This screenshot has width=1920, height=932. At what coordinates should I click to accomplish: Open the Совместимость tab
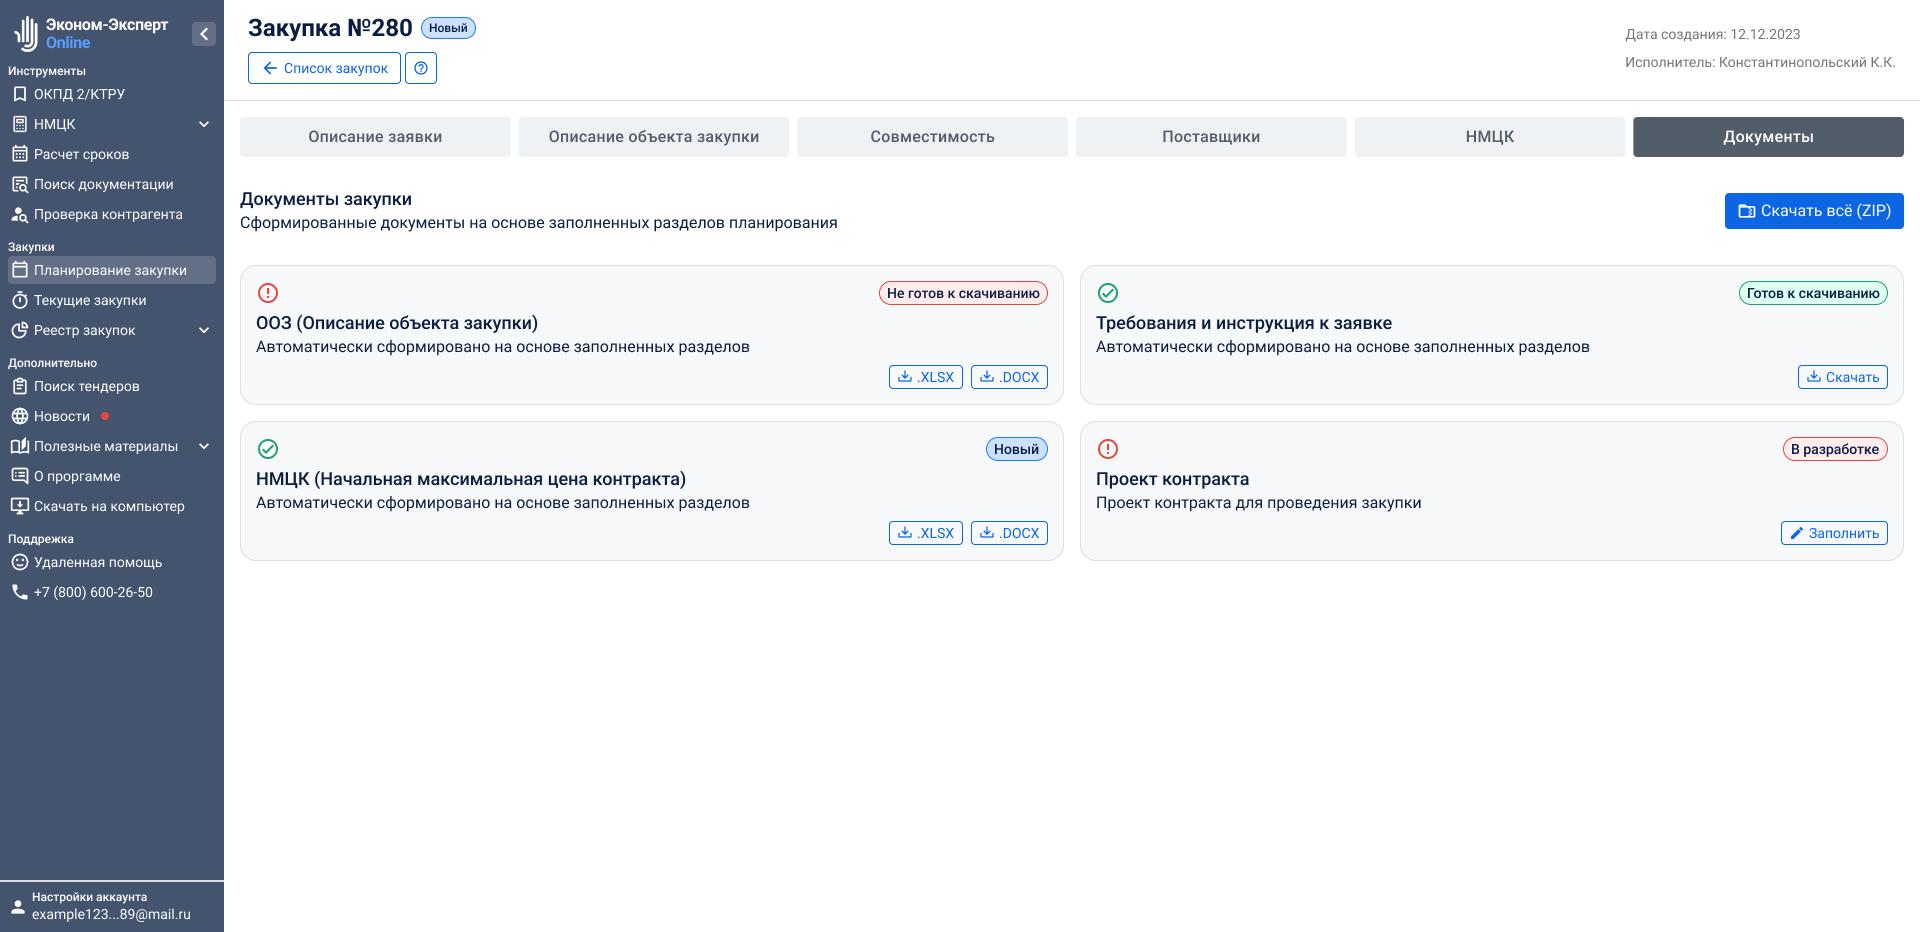point(932,137)
